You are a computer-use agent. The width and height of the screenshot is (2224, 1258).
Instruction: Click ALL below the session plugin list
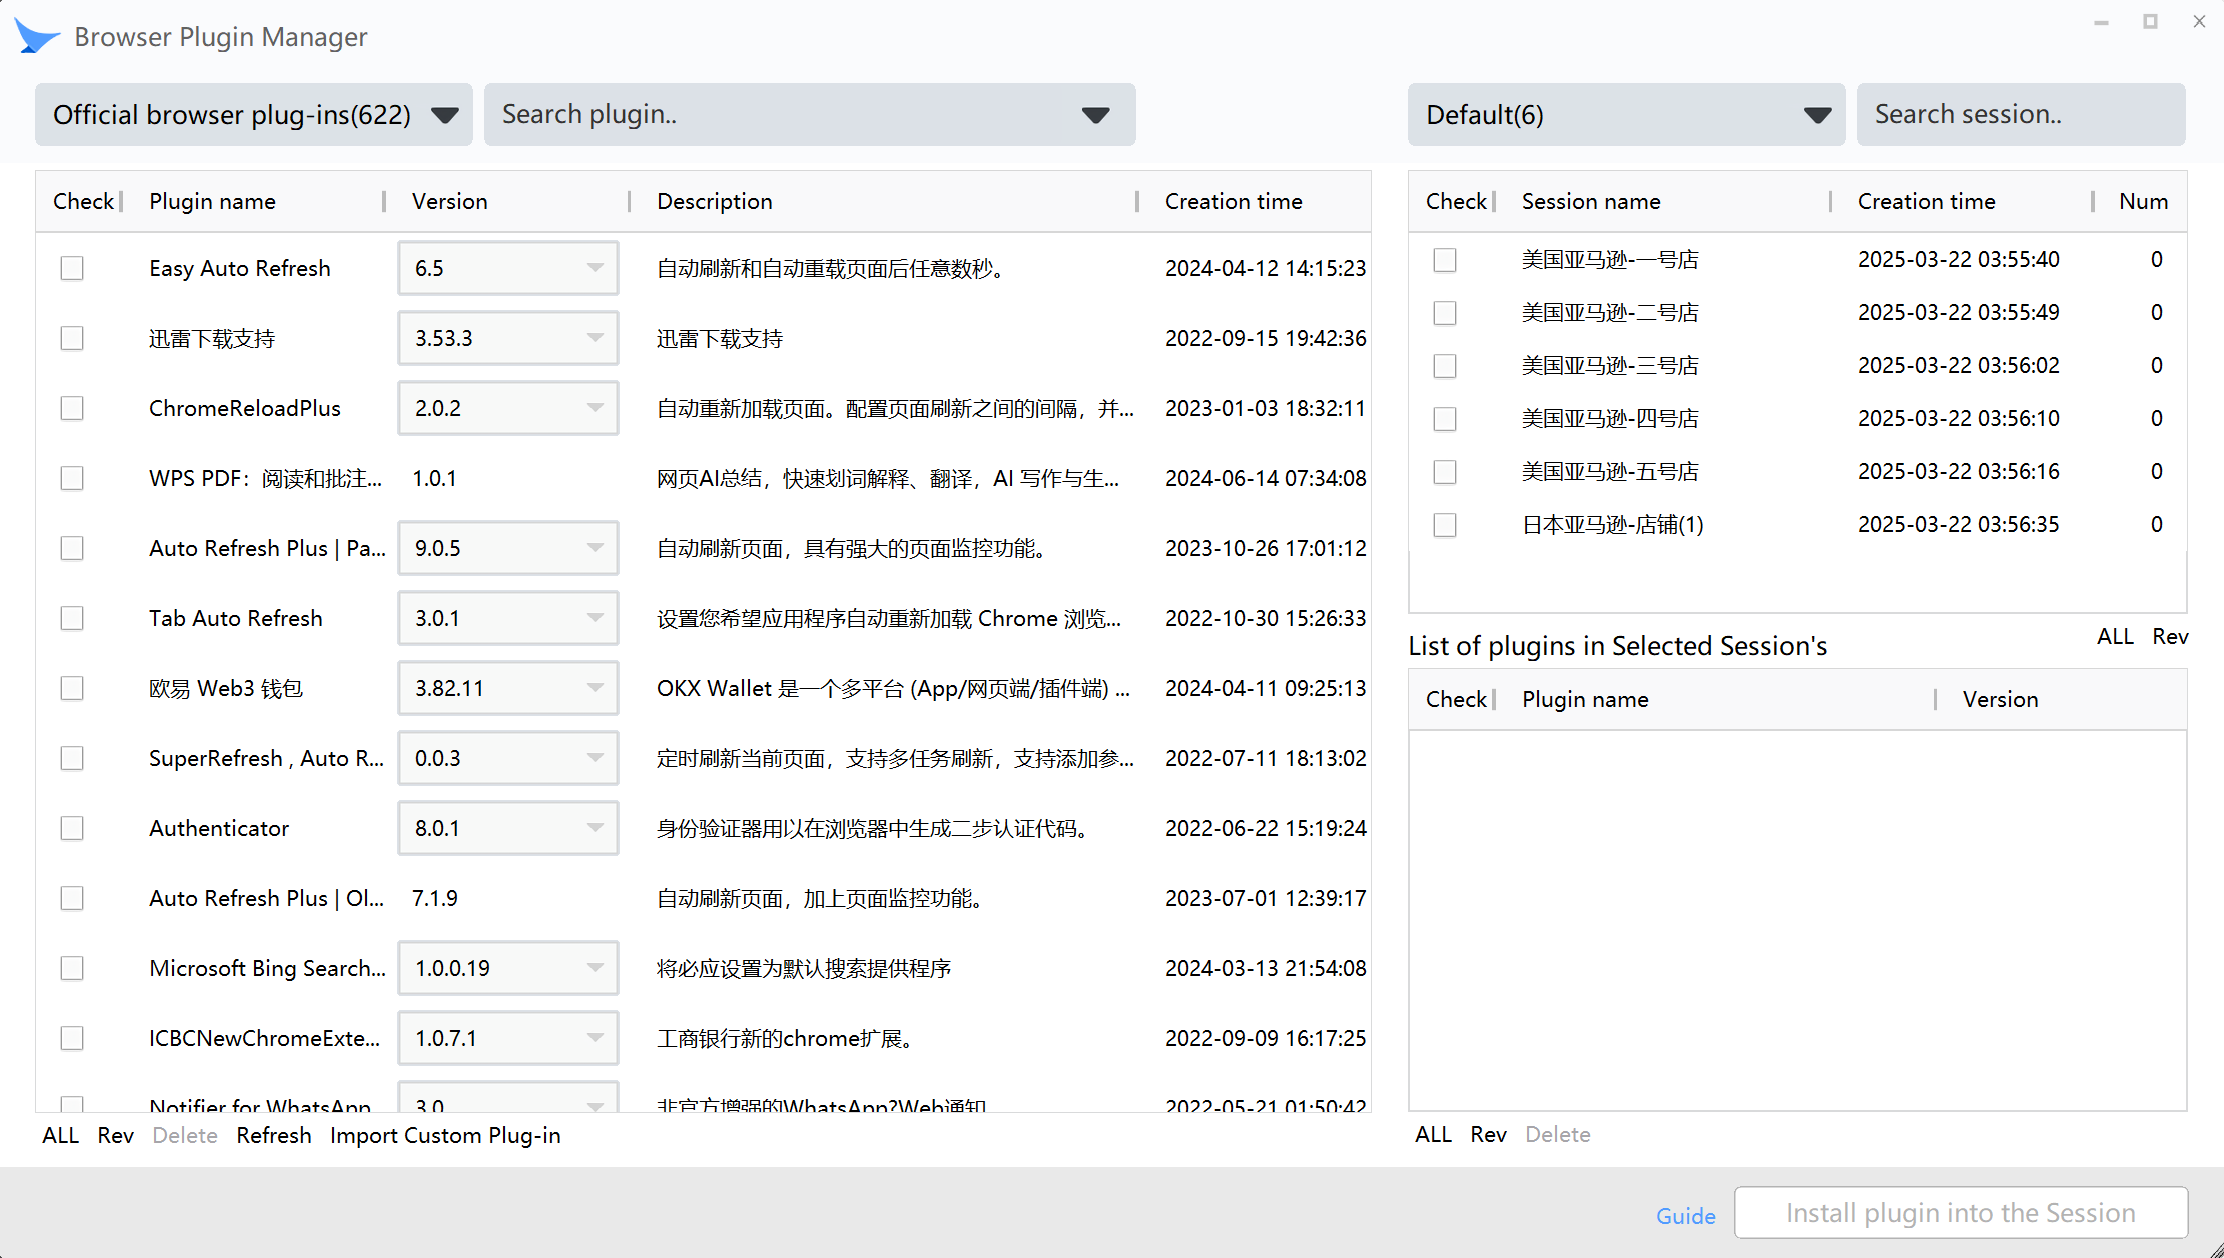(1433, 1135)
